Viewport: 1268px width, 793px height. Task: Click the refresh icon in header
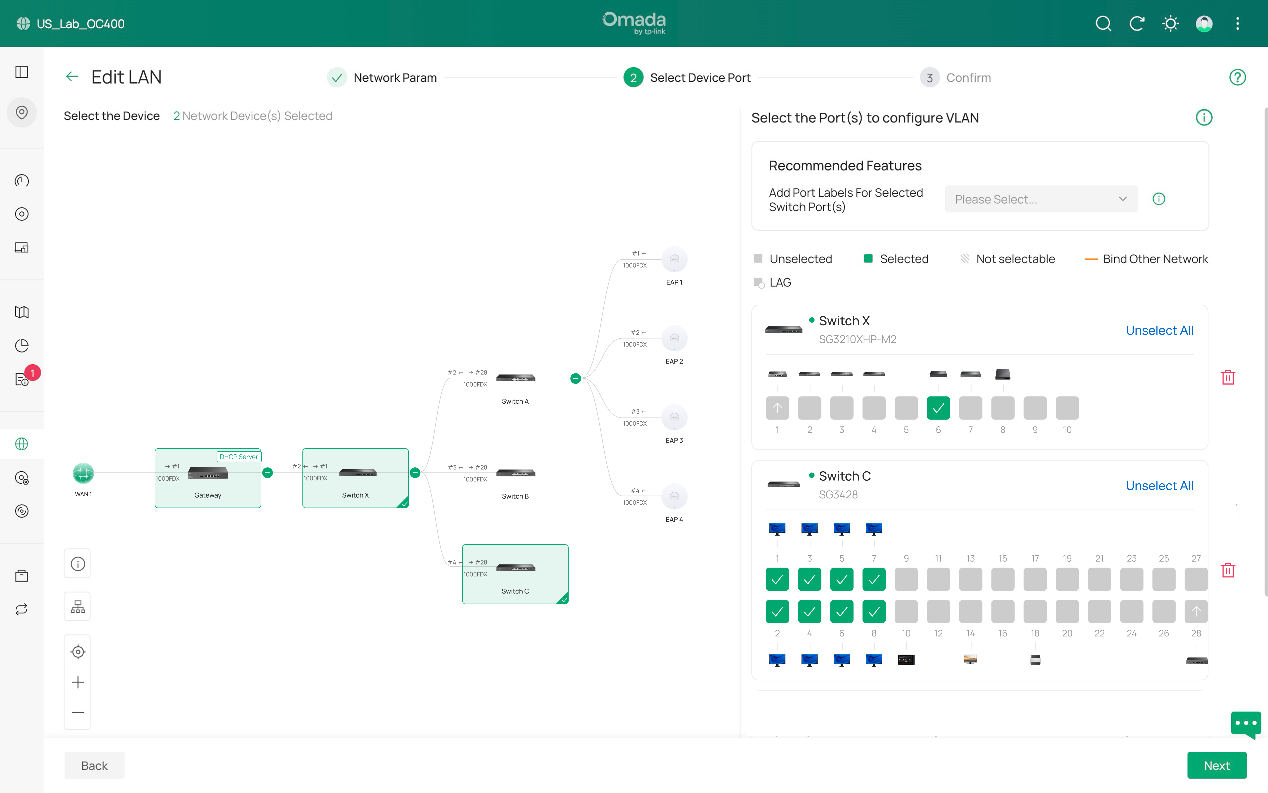1137,24
